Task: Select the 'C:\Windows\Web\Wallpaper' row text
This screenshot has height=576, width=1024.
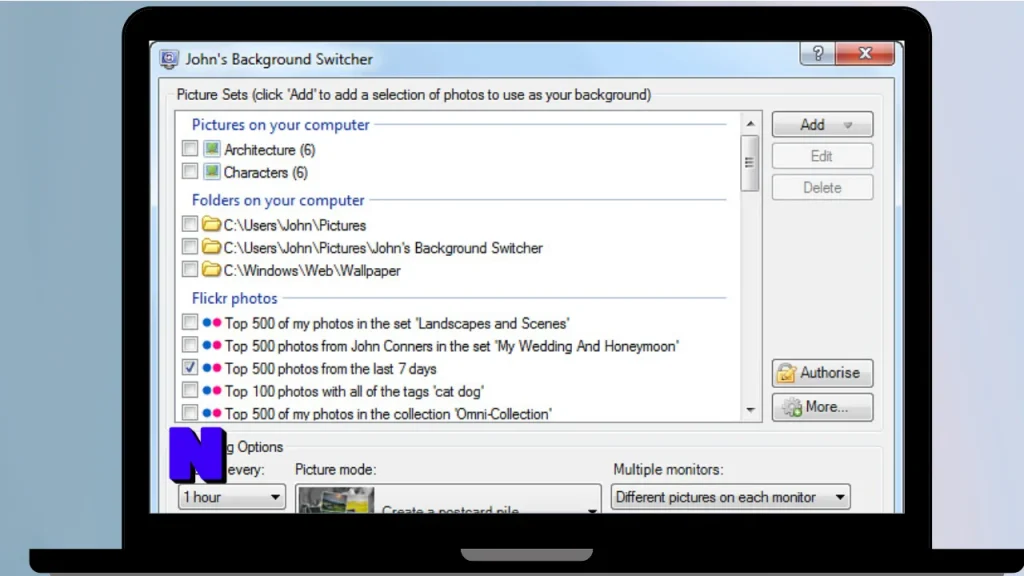Action: pos(312,270)
